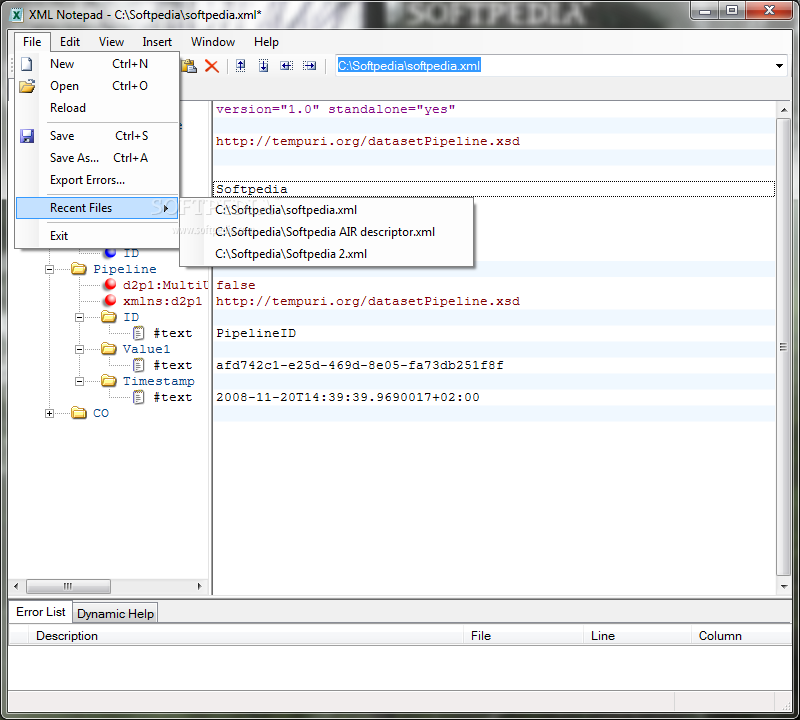Click value pane scroll down arrow

pyautogui.click(x=784, y=587)
